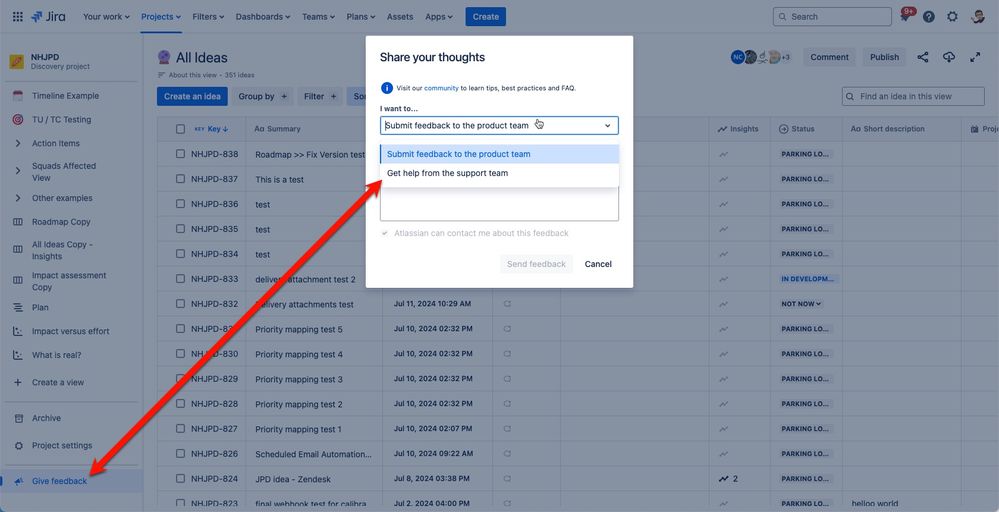Open Dashboards dropdown menu
This screenshot has height=512, width=999.
(262, 17)
